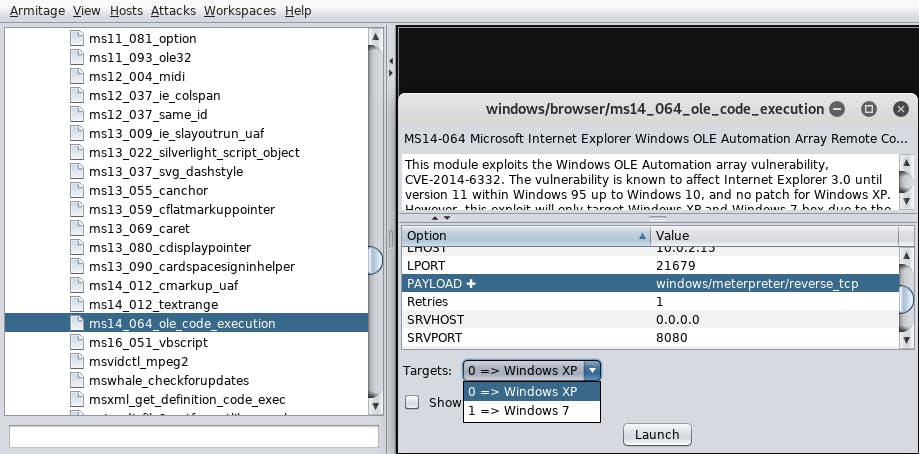Image resolution: width=919 pixels, height=454 pixels.
Task: Toggle the Show advanced options checkbox
Action: tap(413, 402)
